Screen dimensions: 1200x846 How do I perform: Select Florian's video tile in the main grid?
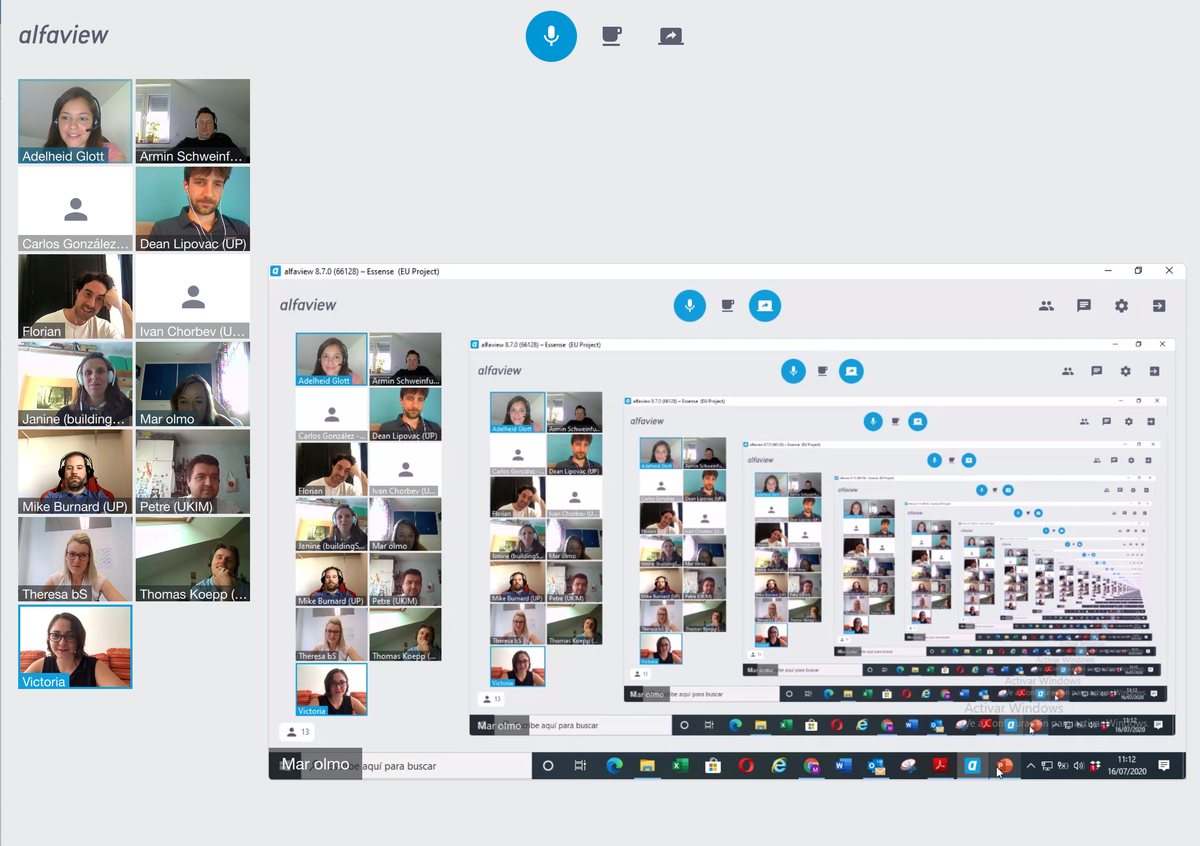(75, 297)
